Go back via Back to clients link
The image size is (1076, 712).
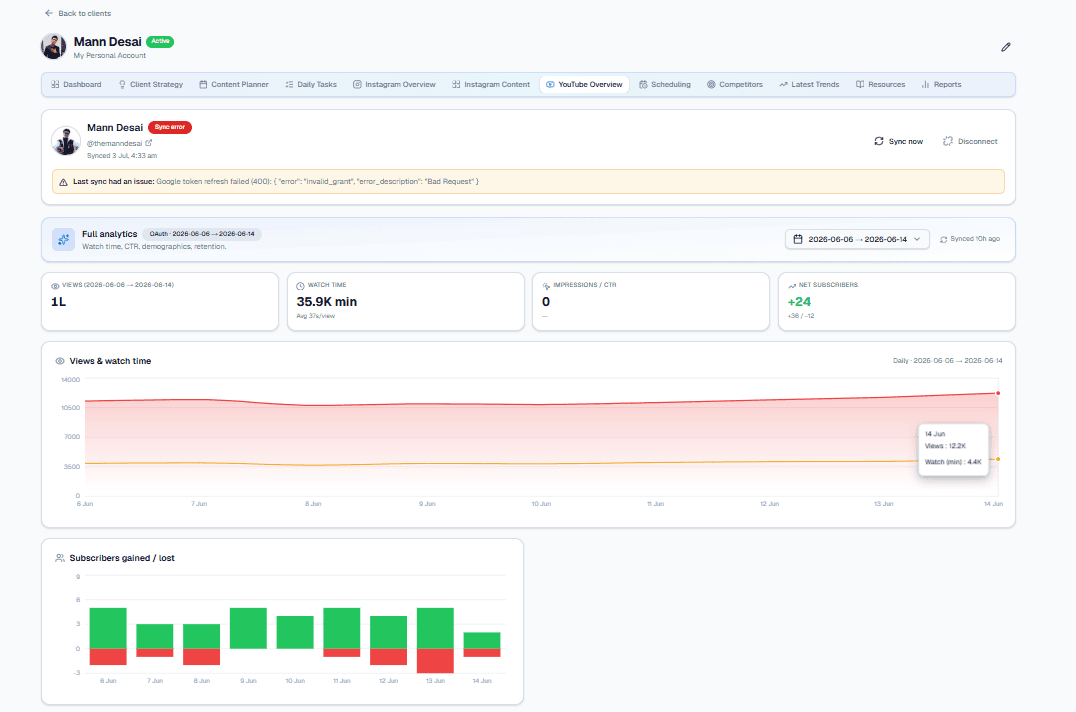78,13
